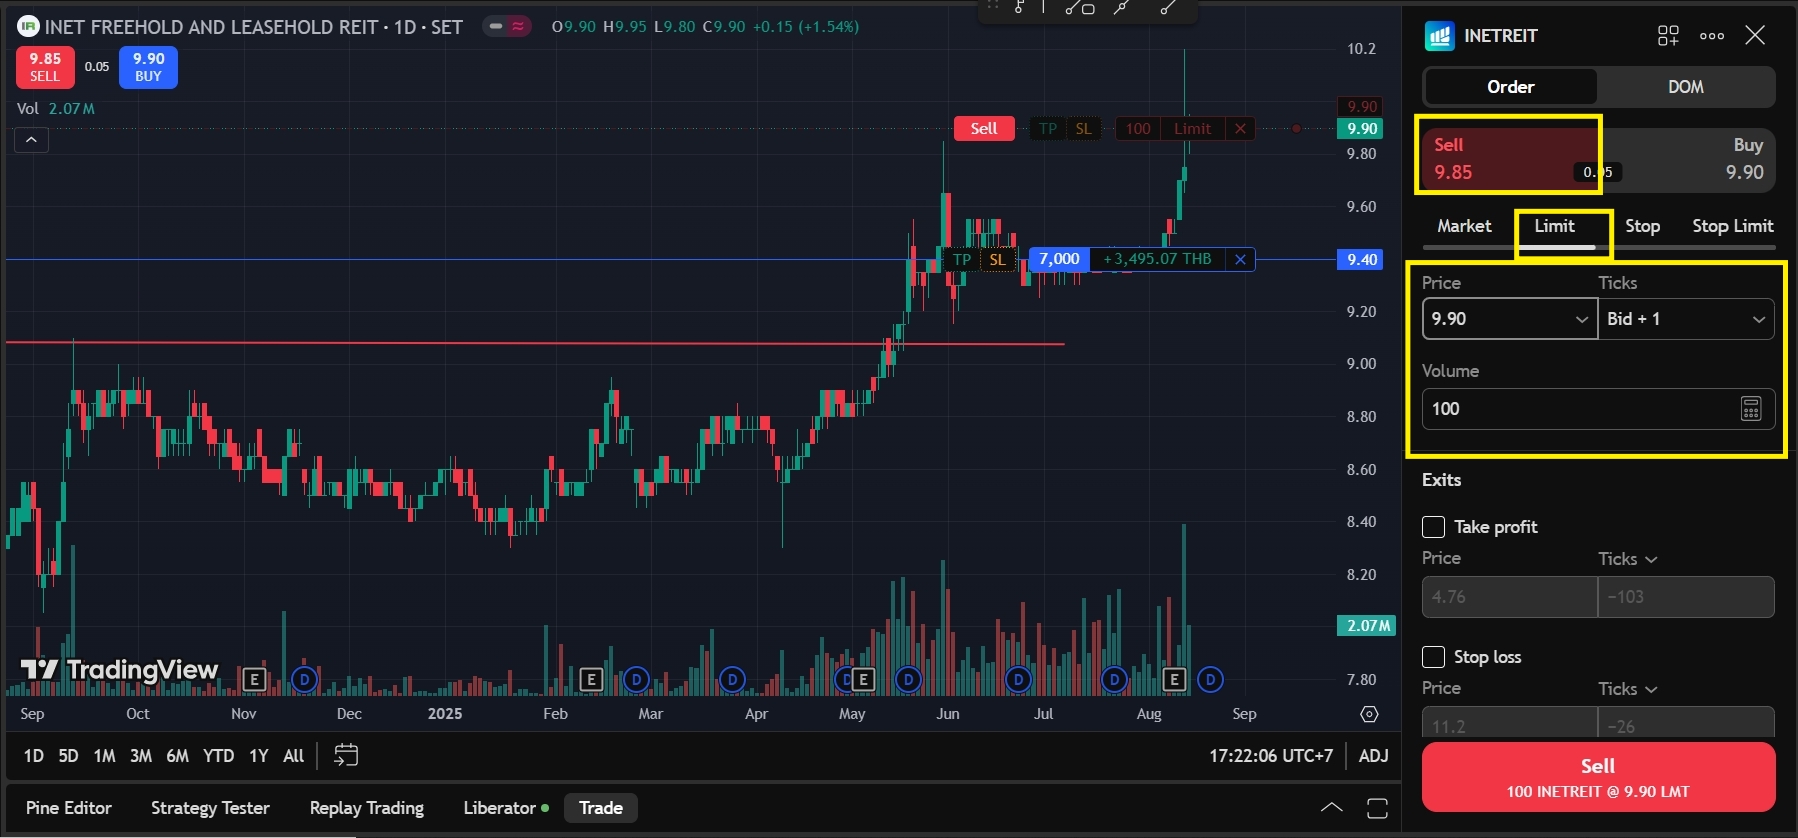Viewport: 1798px width, 838px height.
Task: Click dividend D marker after August
Action: [1210, 680]
